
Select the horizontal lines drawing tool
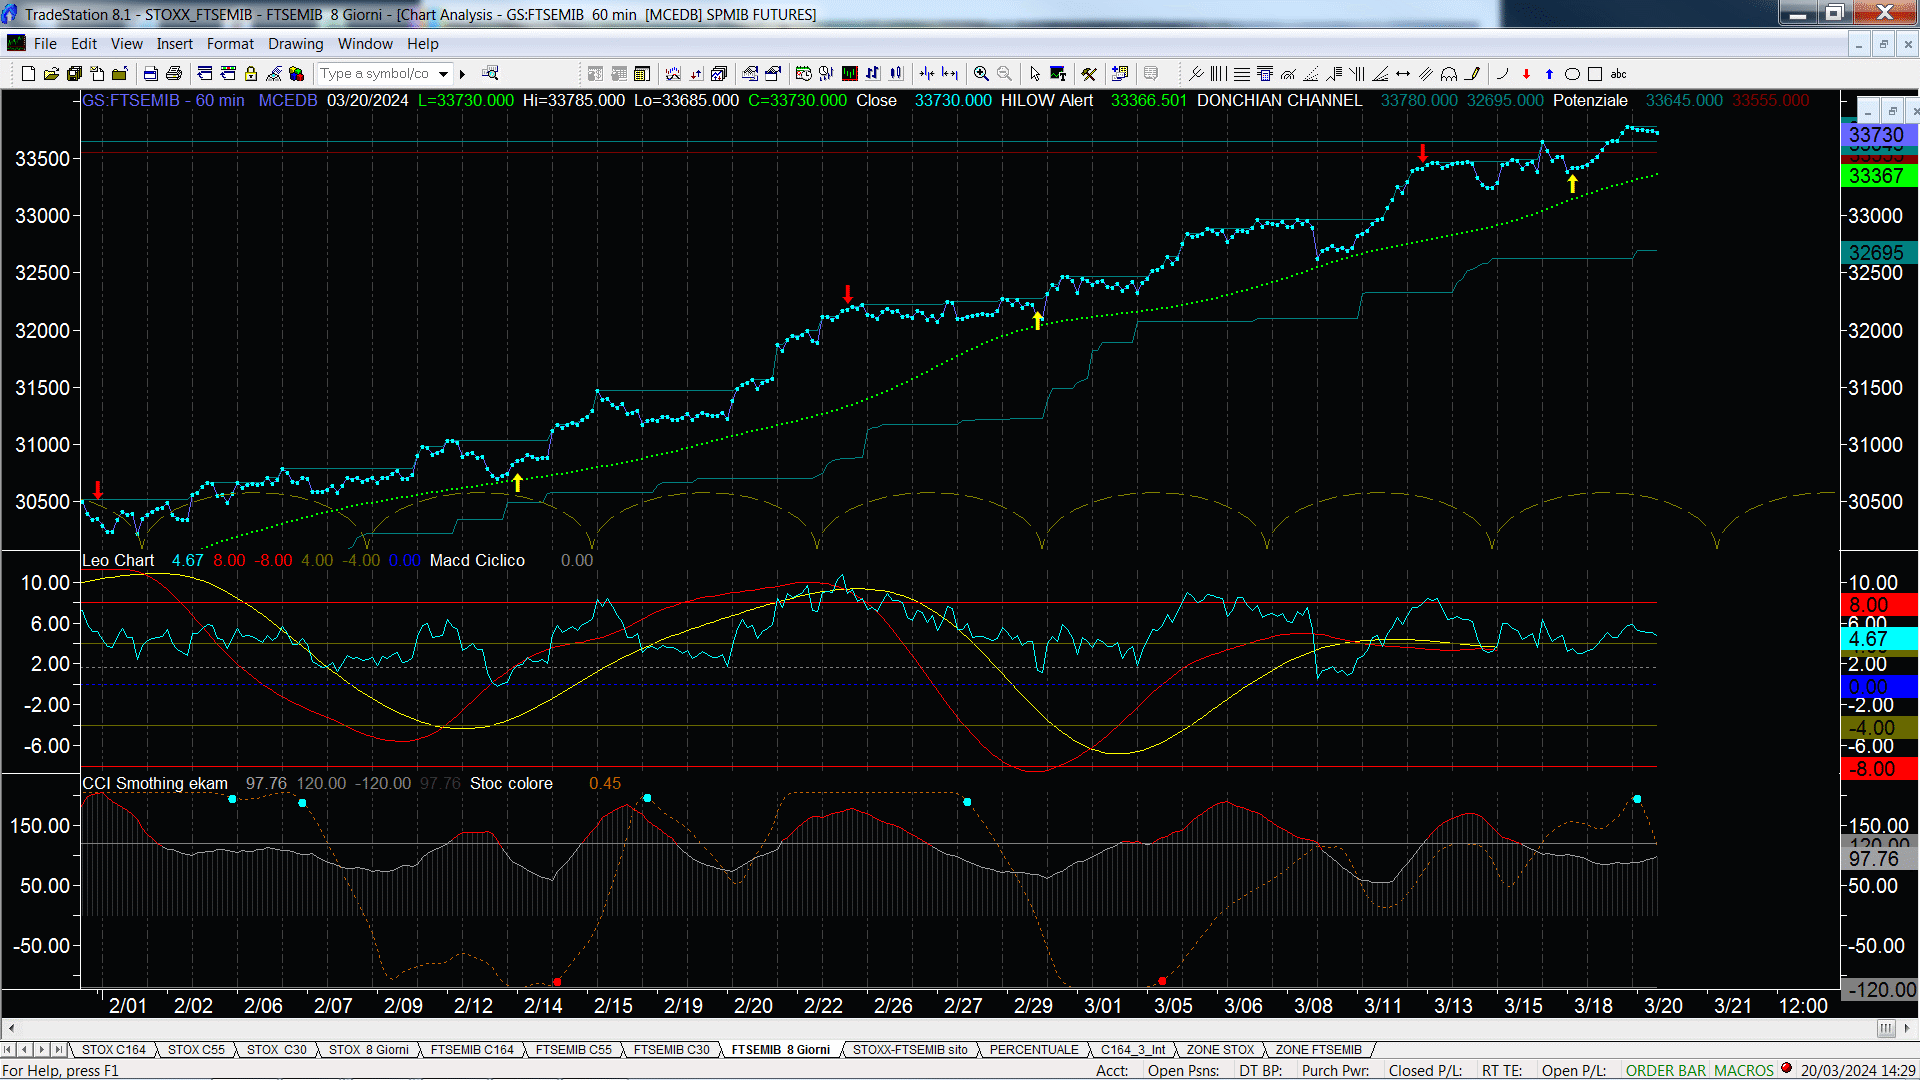(x=1242, y=74)
